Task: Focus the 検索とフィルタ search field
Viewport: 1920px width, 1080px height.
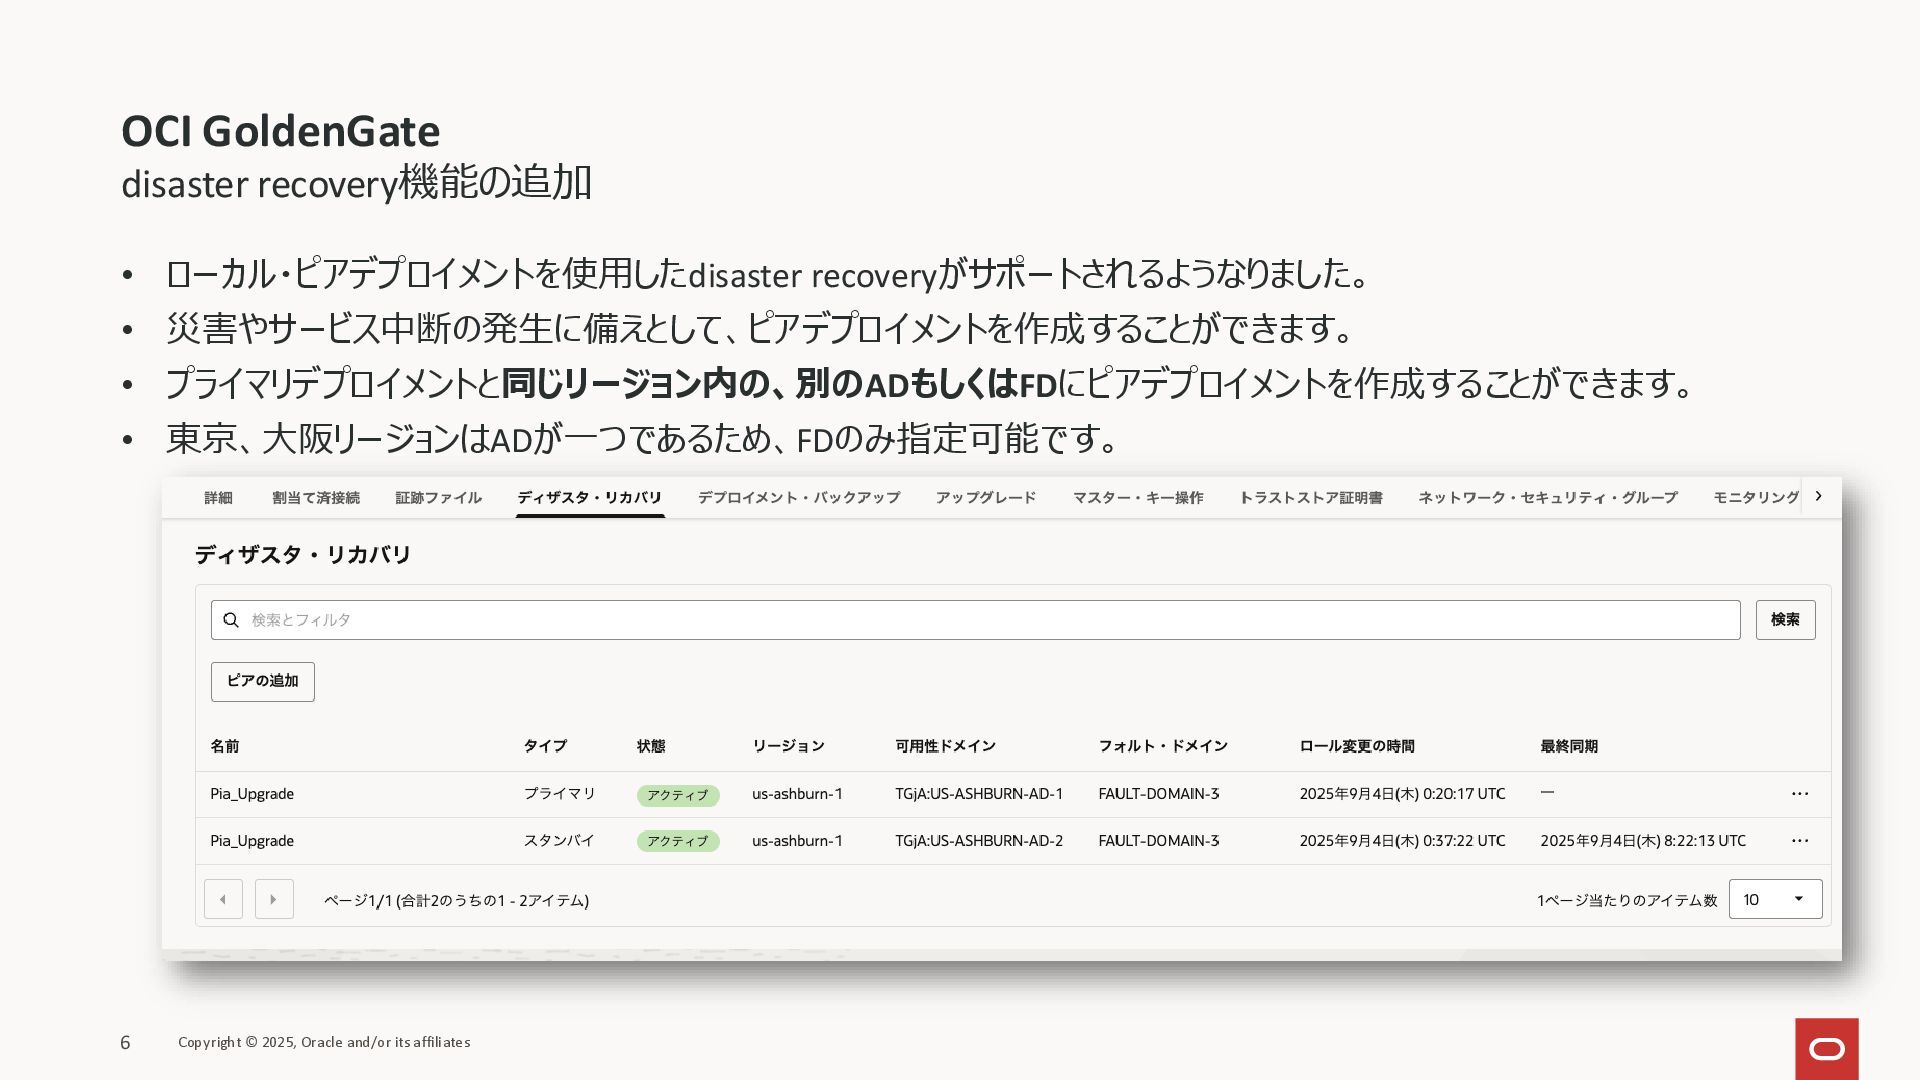Action: (x=975, y=620)
